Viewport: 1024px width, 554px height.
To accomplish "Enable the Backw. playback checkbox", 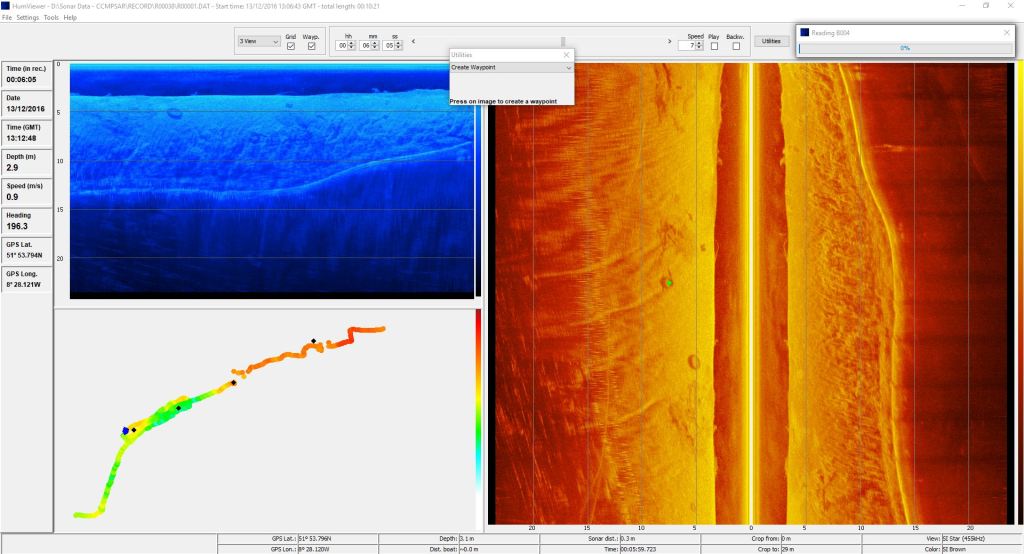I will pos(736,46).
